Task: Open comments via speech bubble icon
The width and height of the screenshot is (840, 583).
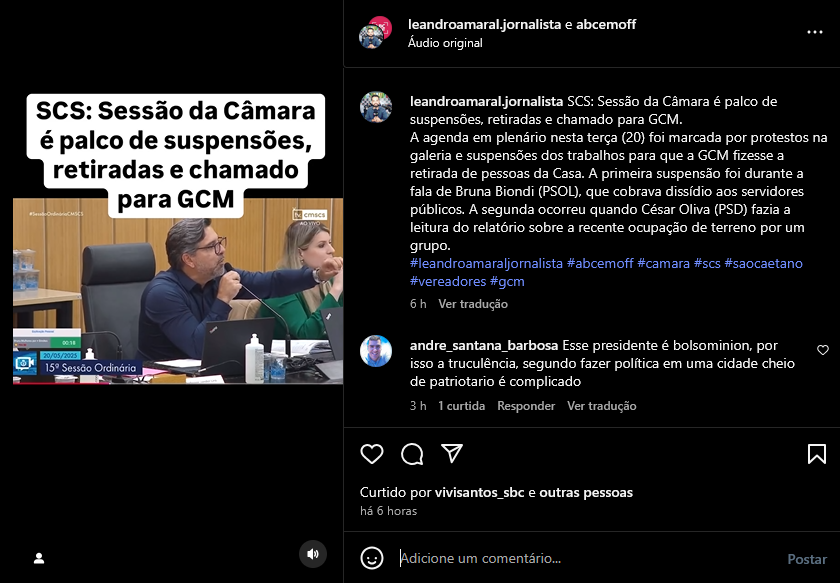Action: (412, 454)
